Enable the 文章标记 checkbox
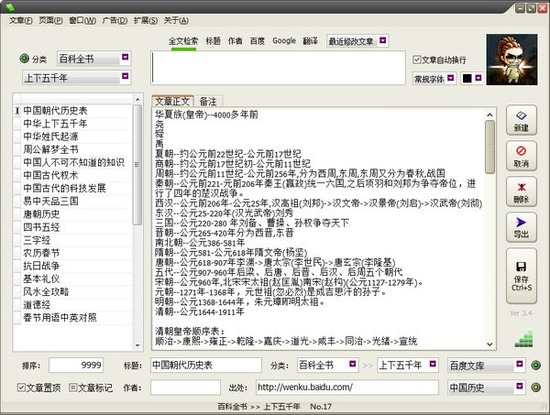The width and height of the screenshot is (550, 415). [73, 387]
